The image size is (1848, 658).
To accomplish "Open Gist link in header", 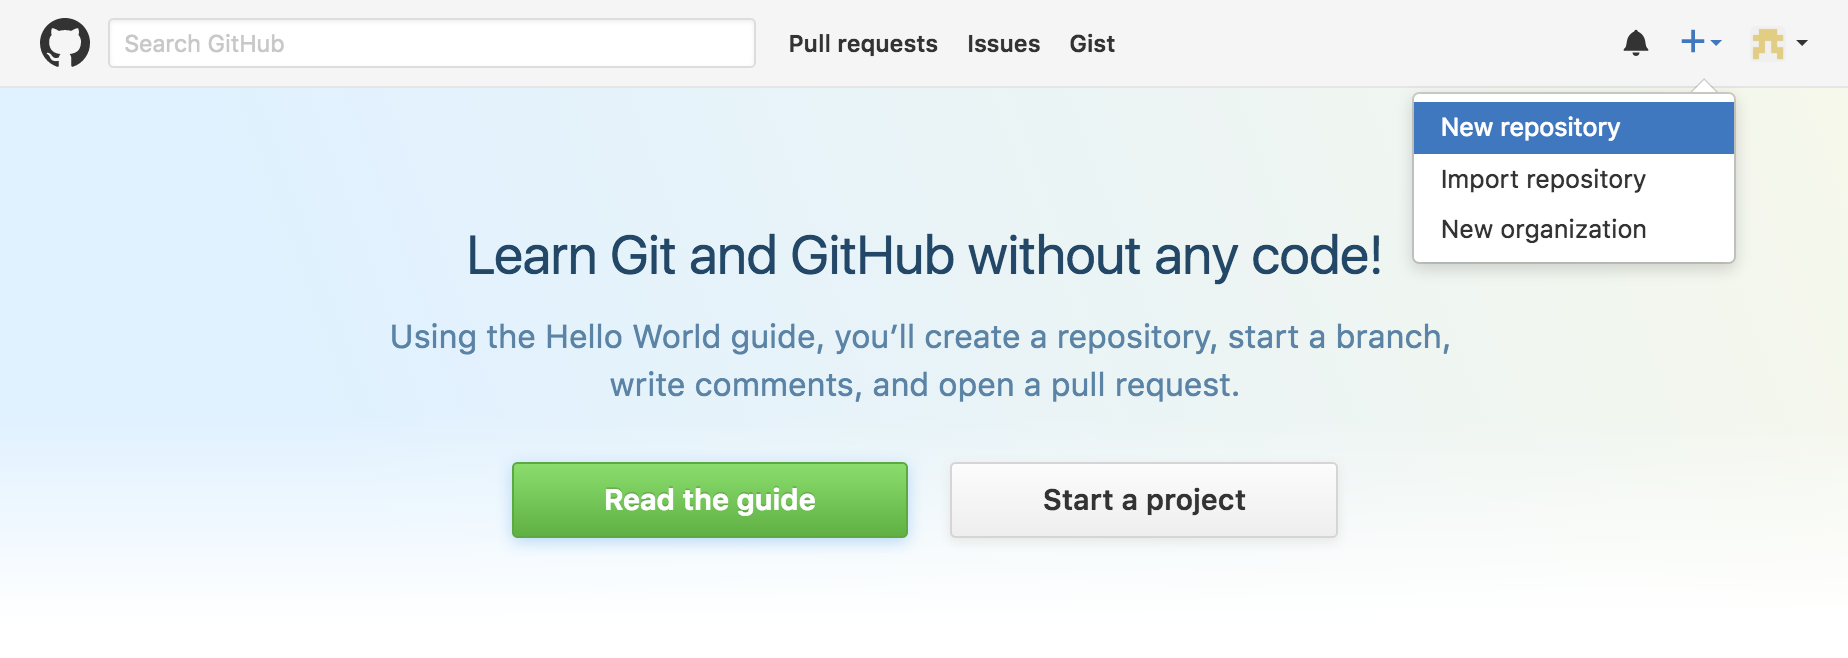I will coord(1092,44).
